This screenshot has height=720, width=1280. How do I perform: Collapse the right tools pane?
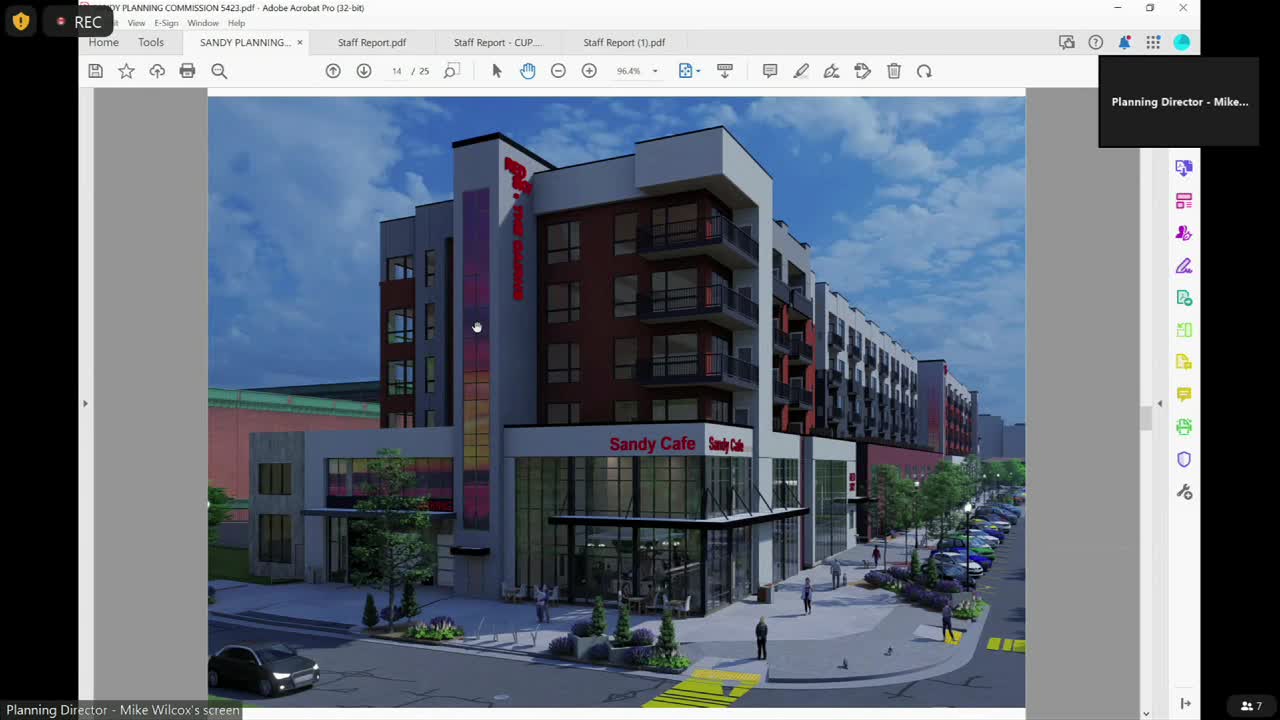[x=1159, y=403]
